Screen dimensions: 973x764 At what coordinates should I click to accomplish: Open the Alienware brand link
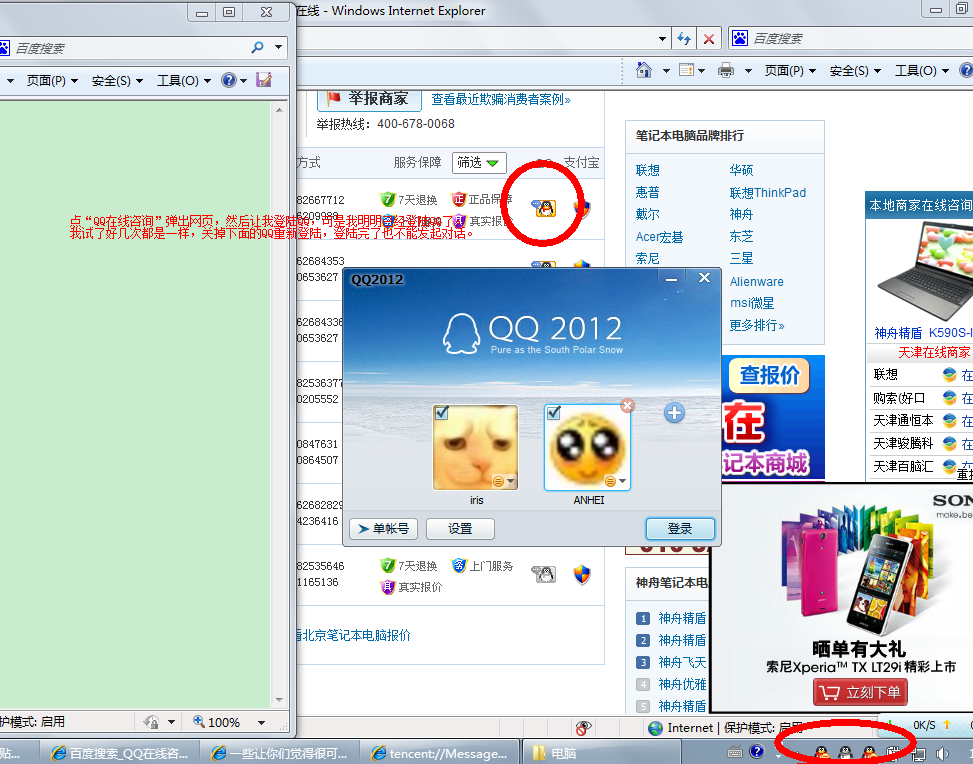tap(756, 281)
